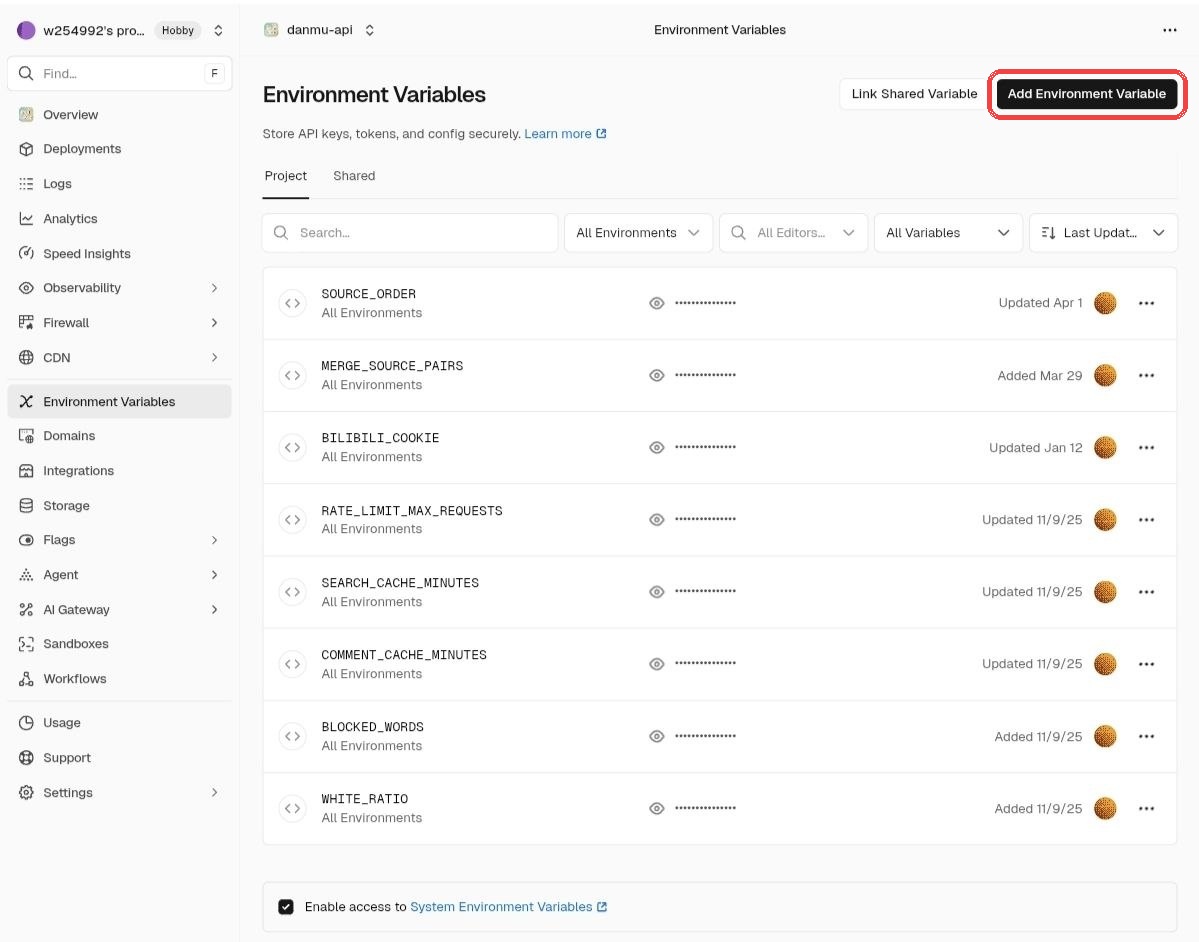This screenshot has width=1199, height=942.
Task: Click Link Shared Variable button
Action: tap(914, 94)
